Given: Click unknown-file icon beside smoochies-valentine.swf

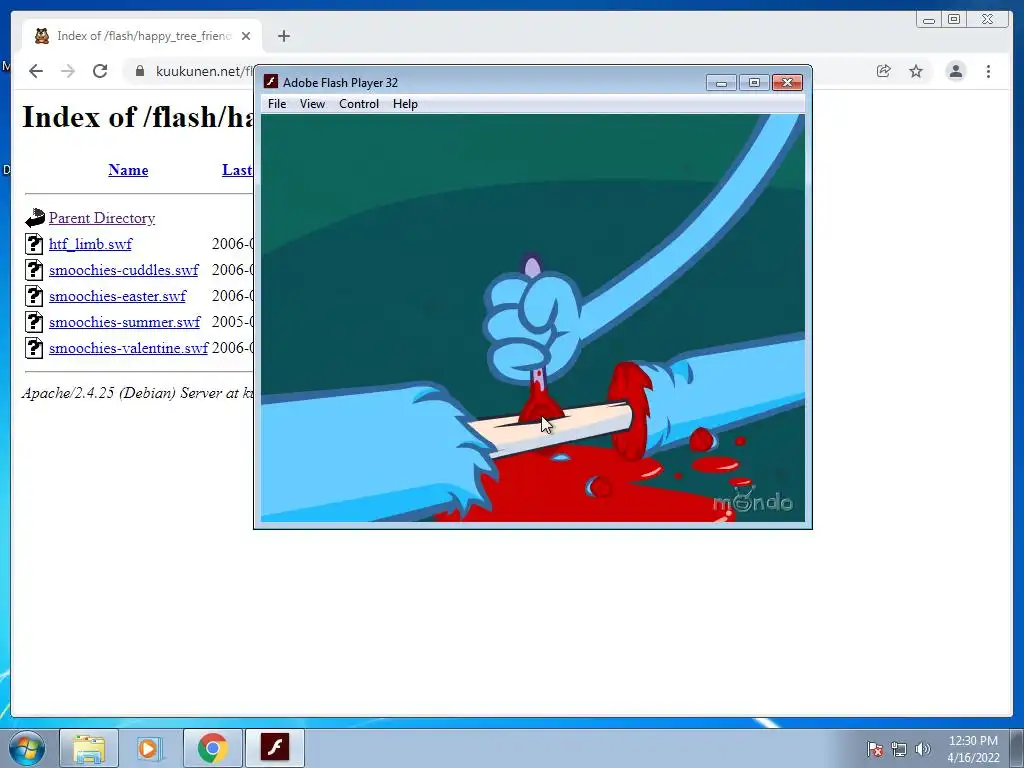Looking at the screenshot, I should click(x=34, y=348).
